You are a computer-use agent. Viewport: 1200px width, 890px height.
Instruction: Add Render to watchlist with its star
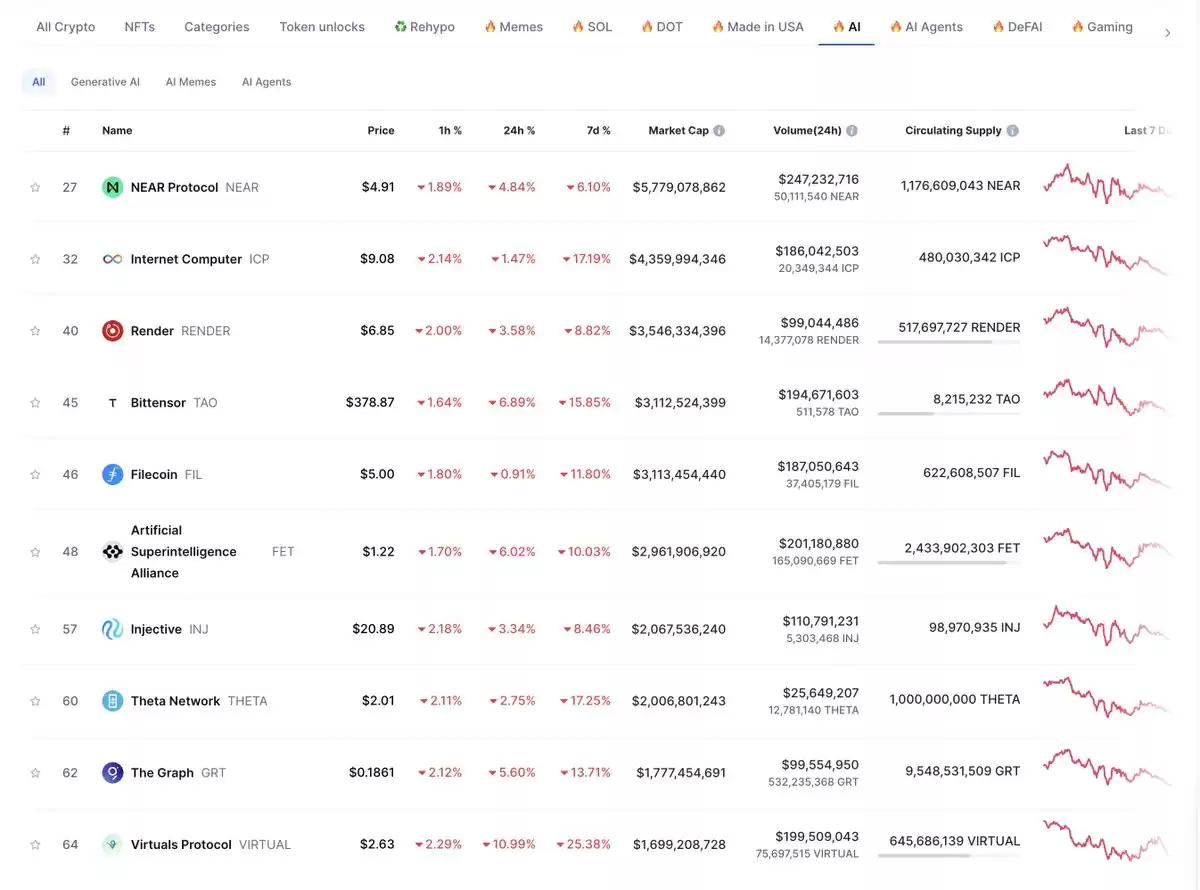tap(35, 331)
